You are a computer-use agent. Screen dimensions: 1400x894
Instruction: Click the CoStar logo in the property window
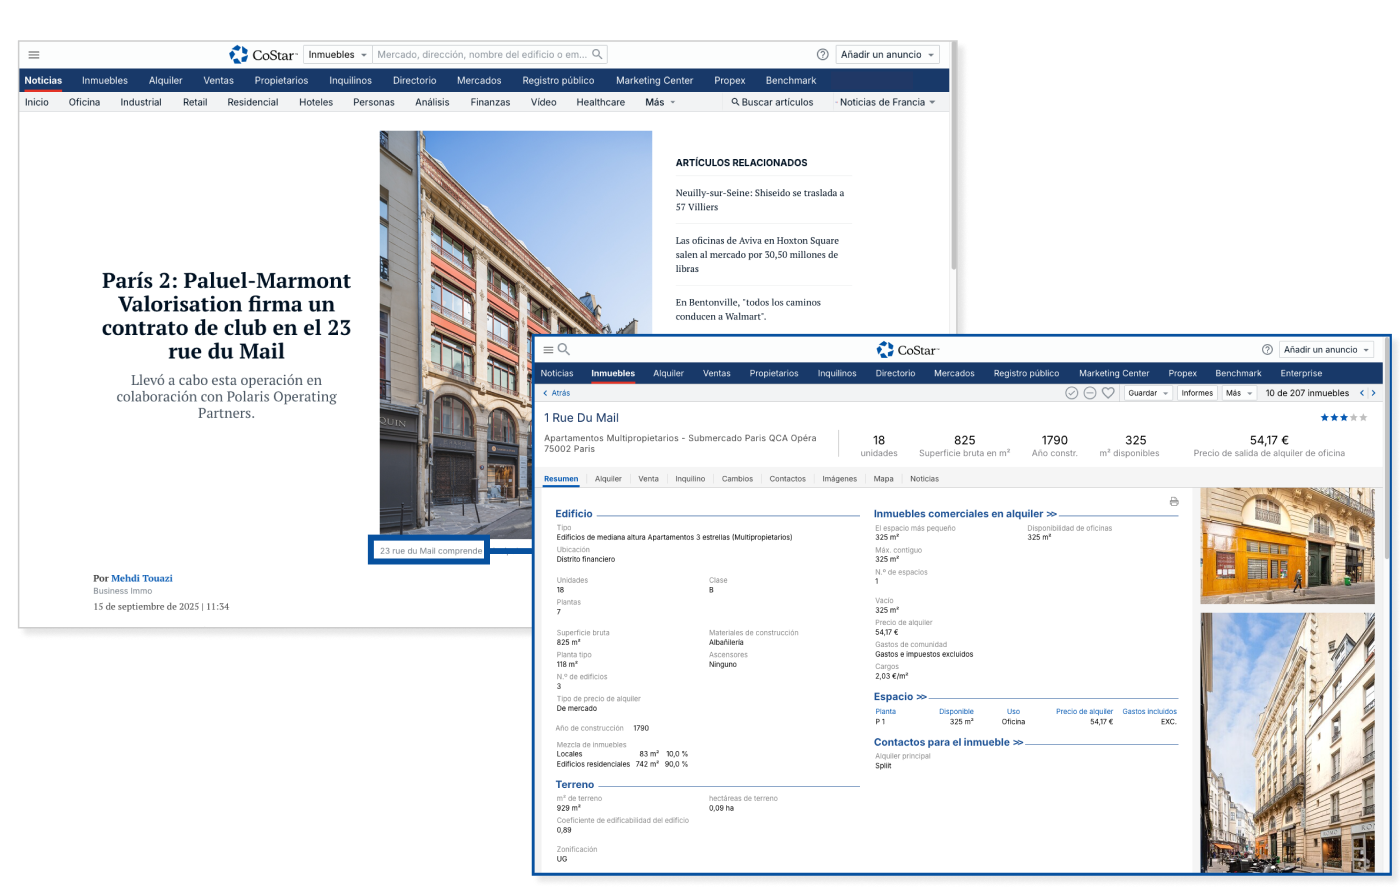[908, 350]
